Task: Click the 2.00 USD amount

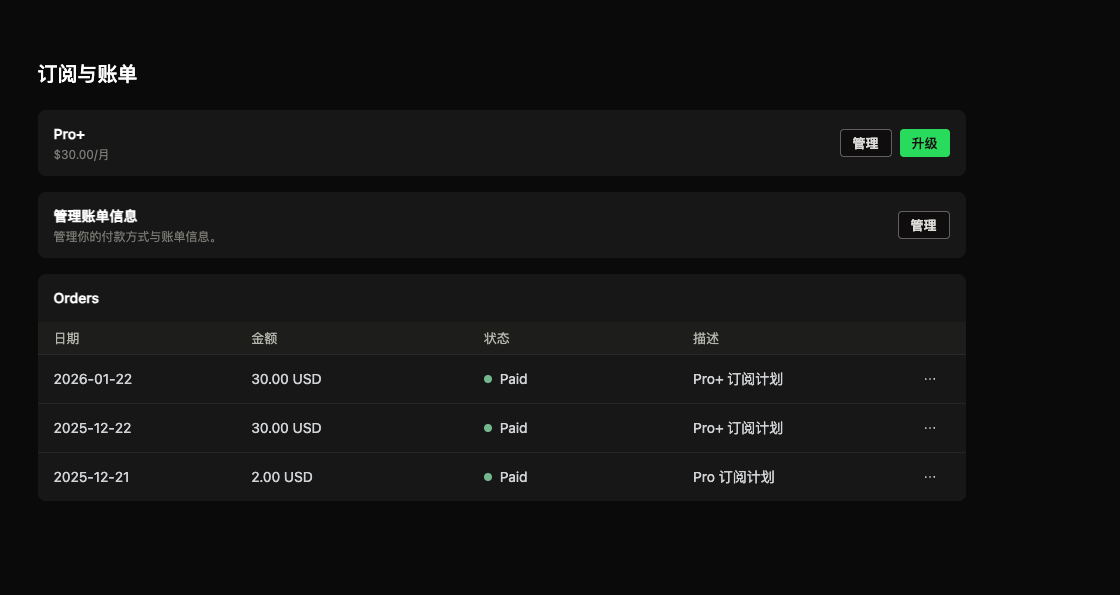Action: click(x=282, y=477)
